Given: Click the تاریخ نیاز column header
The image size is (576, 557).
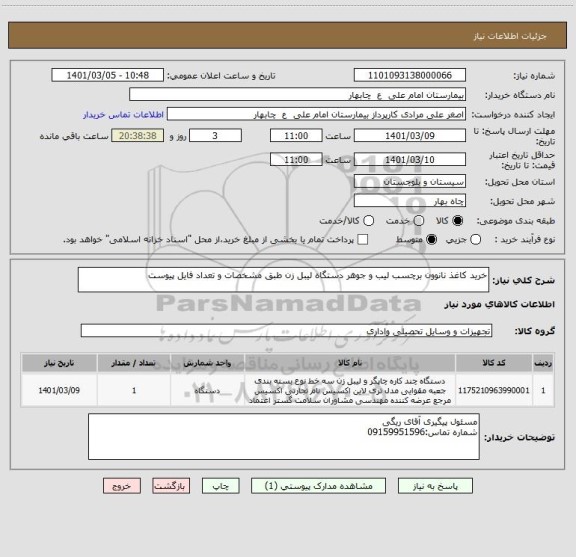Looking at the screenshot, I should tap(59, 363).
